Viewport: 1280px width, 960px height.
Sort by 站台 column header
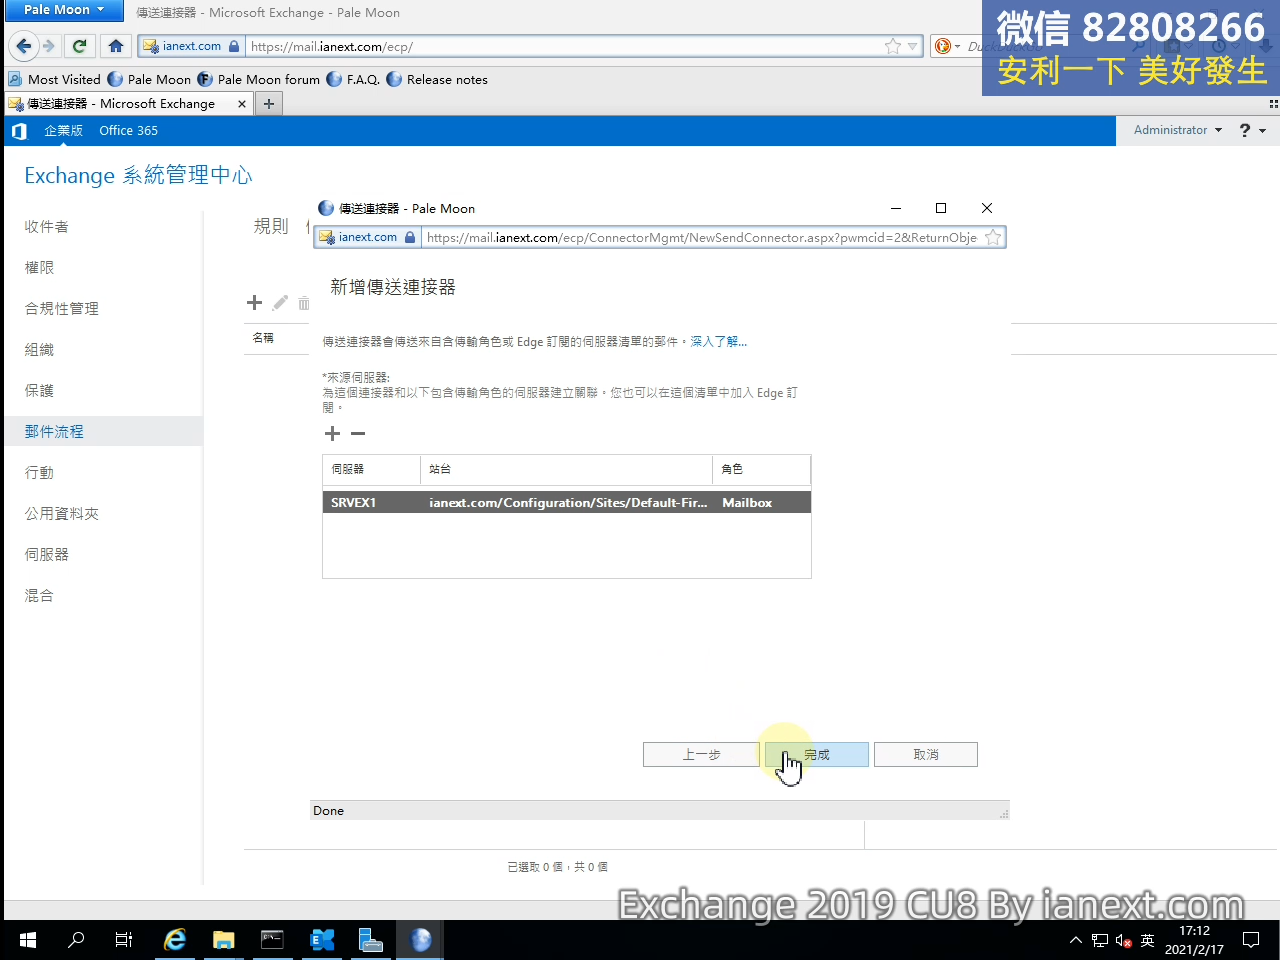(566, 469)
